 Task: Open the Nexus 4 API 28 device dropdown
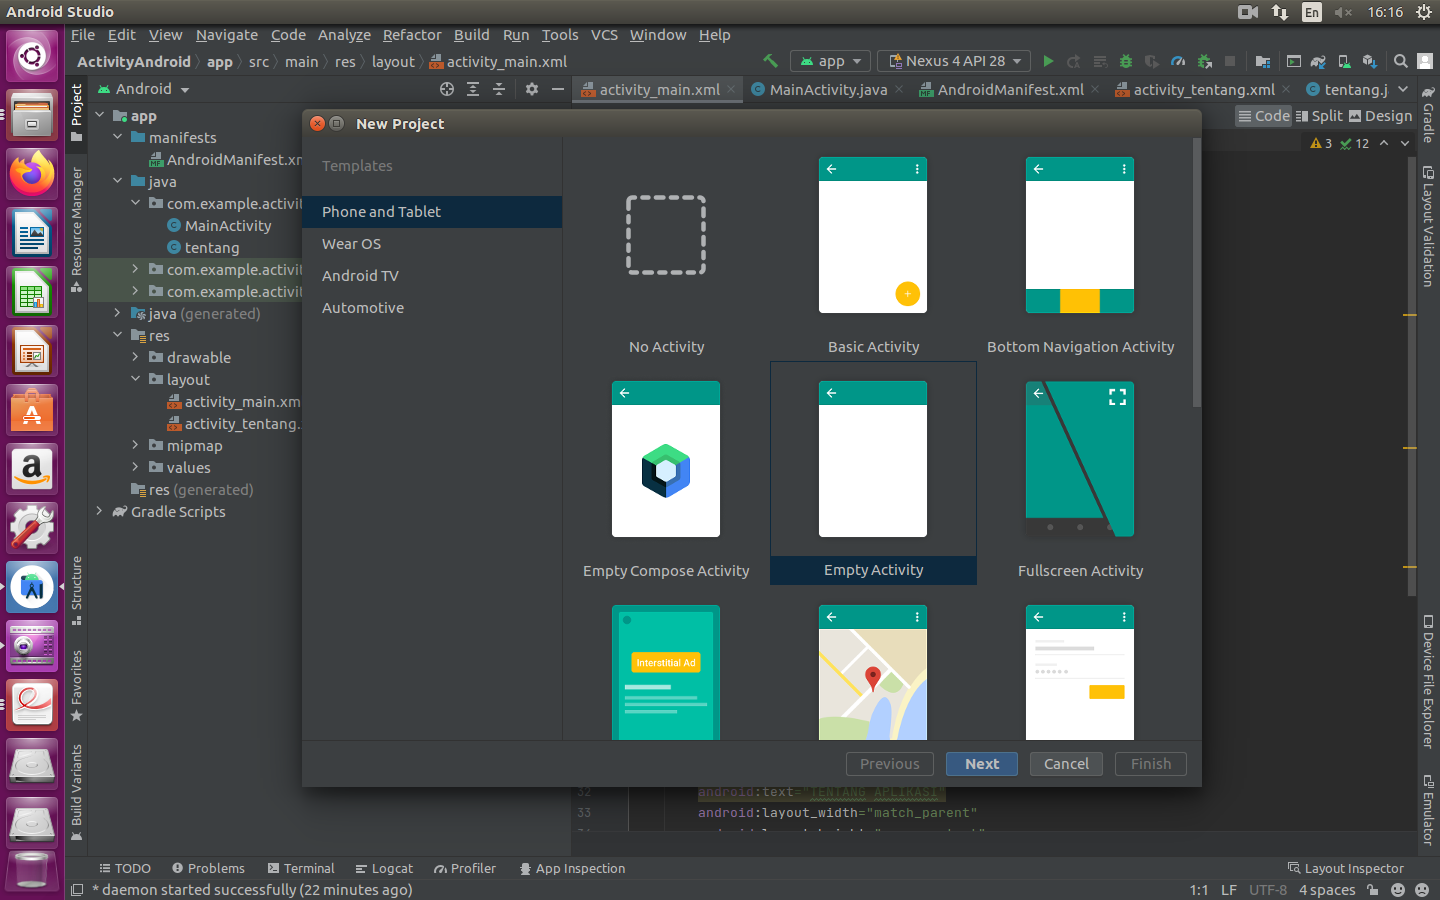954,61
